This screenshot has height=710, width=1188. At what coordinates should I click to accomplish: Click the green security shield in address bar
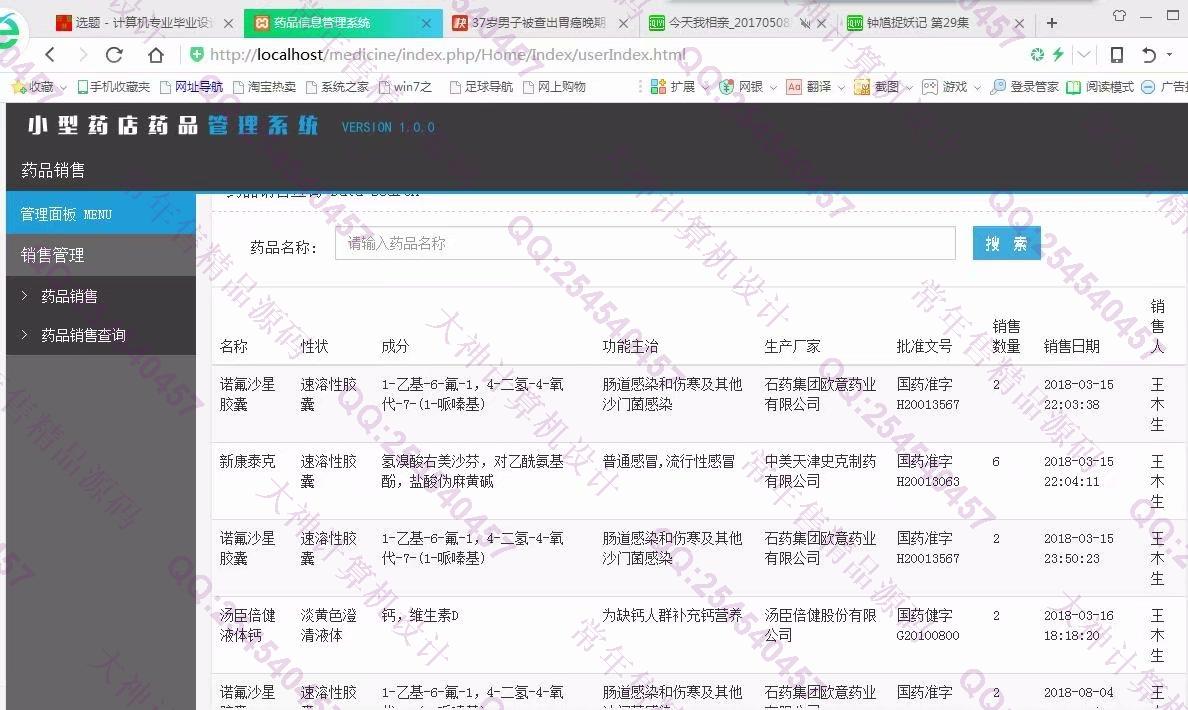[x=196, y=55]
